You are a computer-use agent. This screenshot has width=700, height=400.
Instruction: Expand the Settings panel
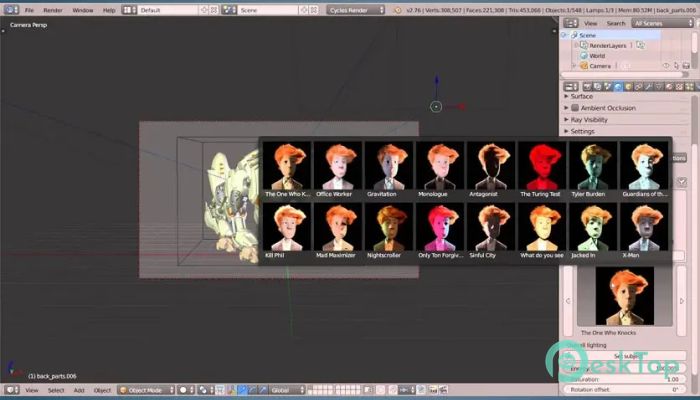[567, 131]
